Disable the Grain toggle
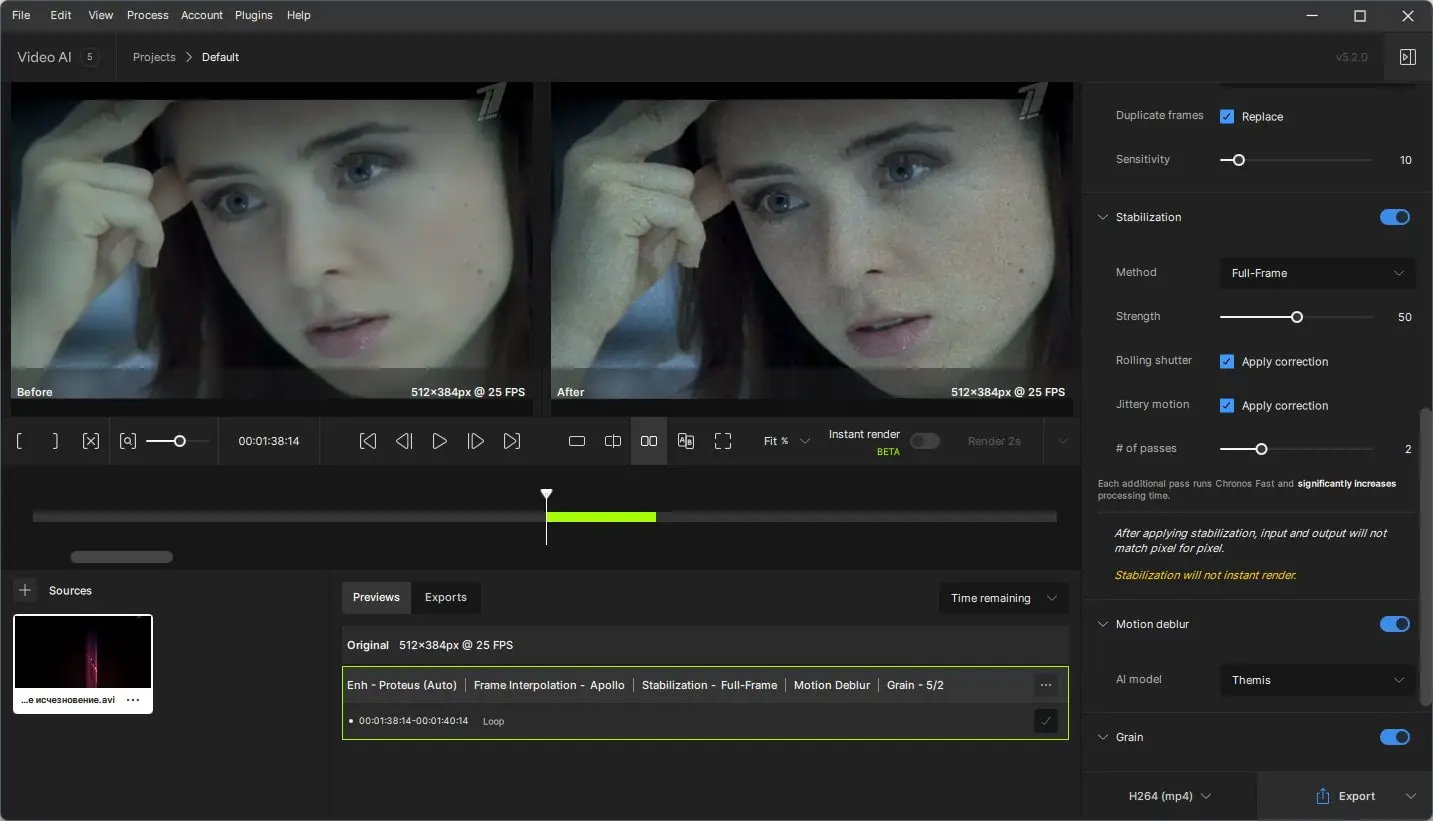The image size is (1433, 821). [x=1394, y=737]
